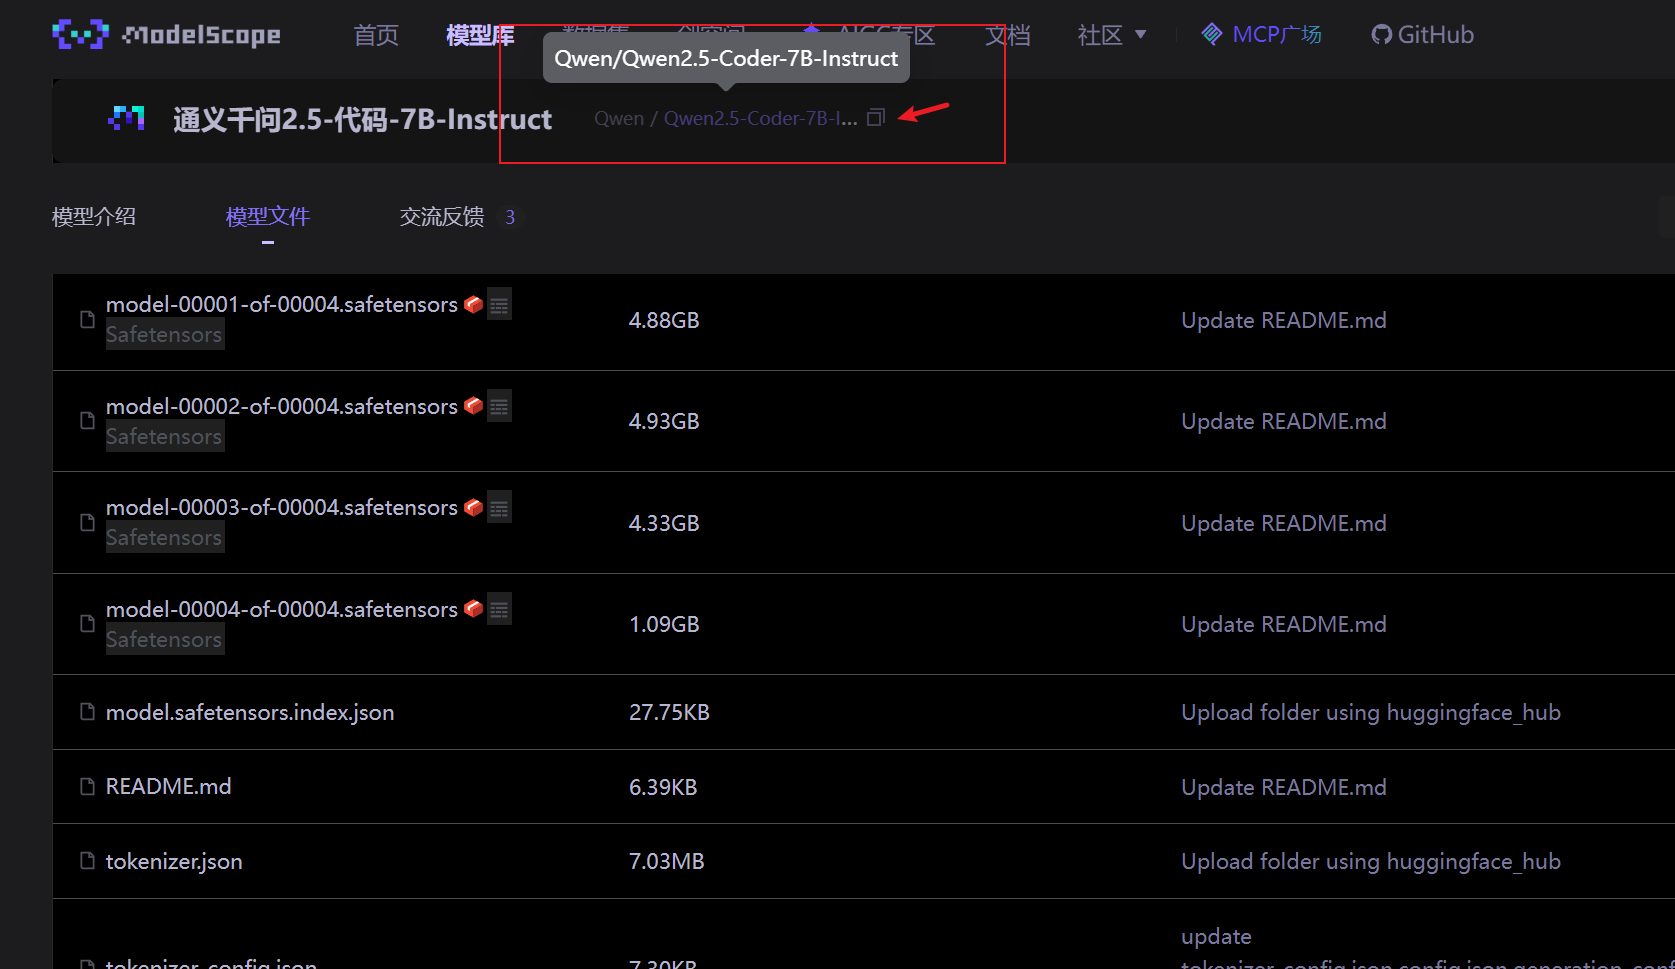Switch to the 模型介绍 tab
This screenshot has width=1675, height=969.
[x=94, y=217]
